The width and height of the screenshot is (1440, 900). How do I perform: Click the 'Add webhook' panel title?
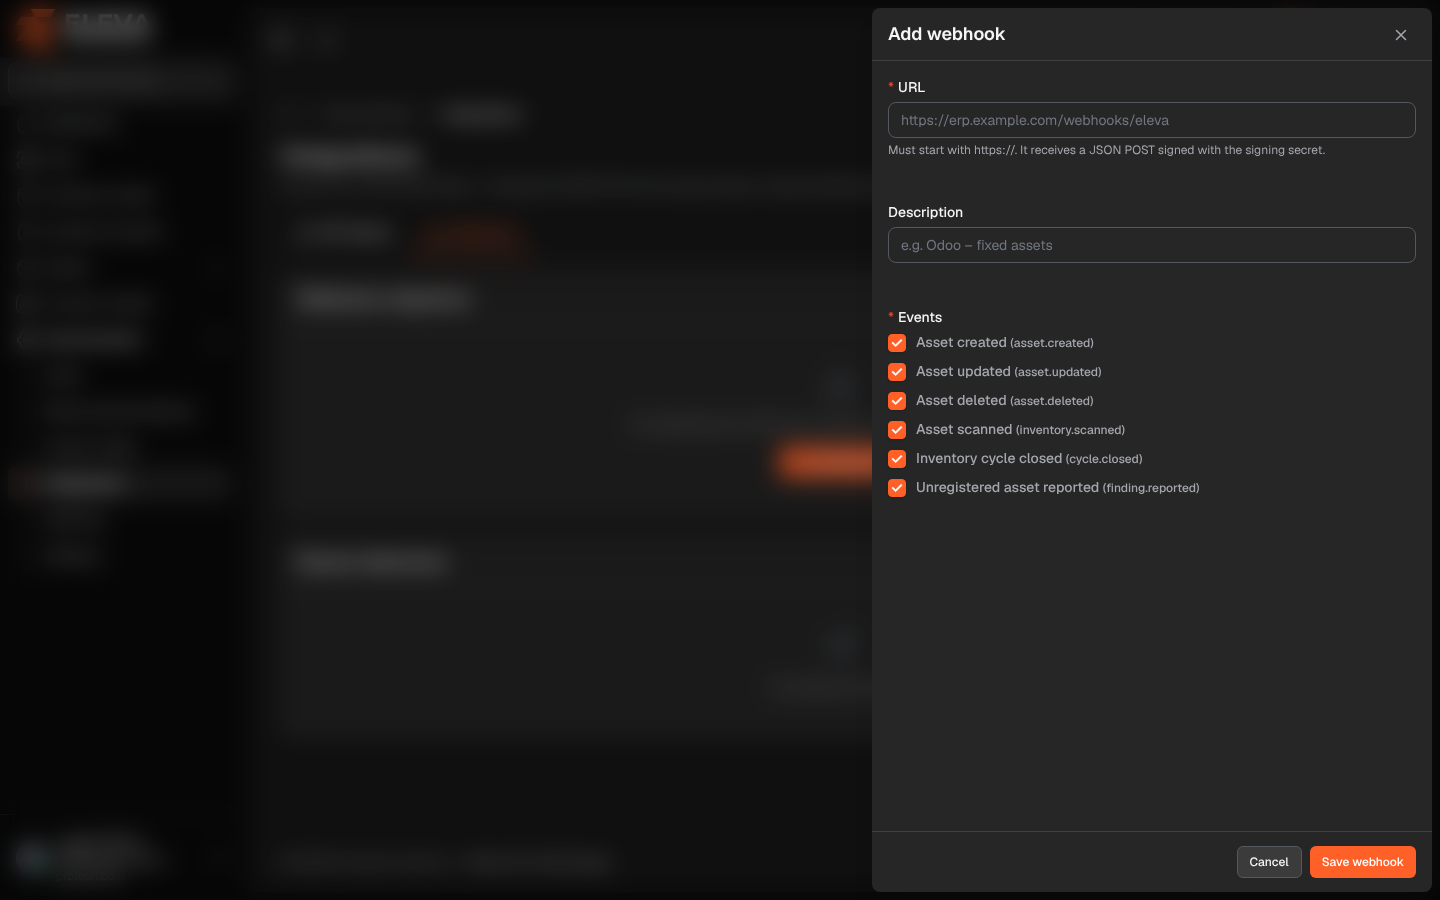point(947,34)
